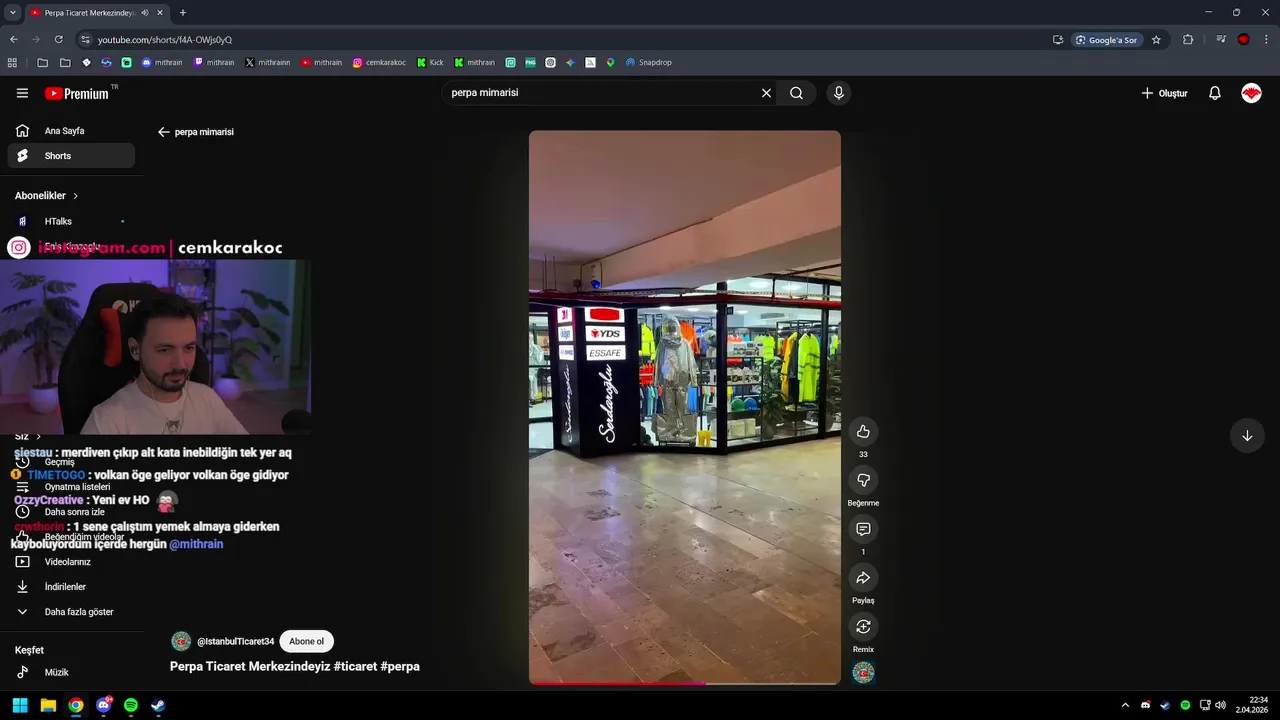The width and height of the screenshot is (1280, 720).
Task: Remix this Short
Action: click(863, 627)
